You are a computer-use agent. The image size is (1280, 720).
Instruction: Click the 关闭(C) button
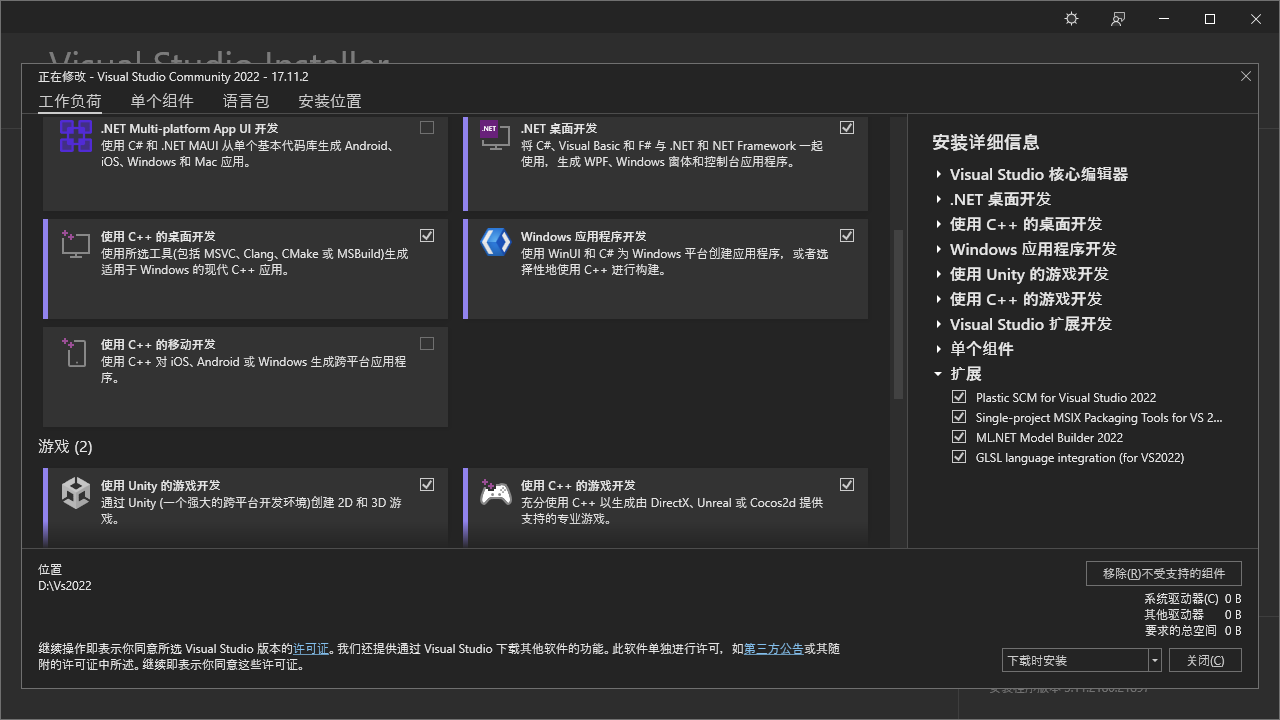click(1205, 660)
